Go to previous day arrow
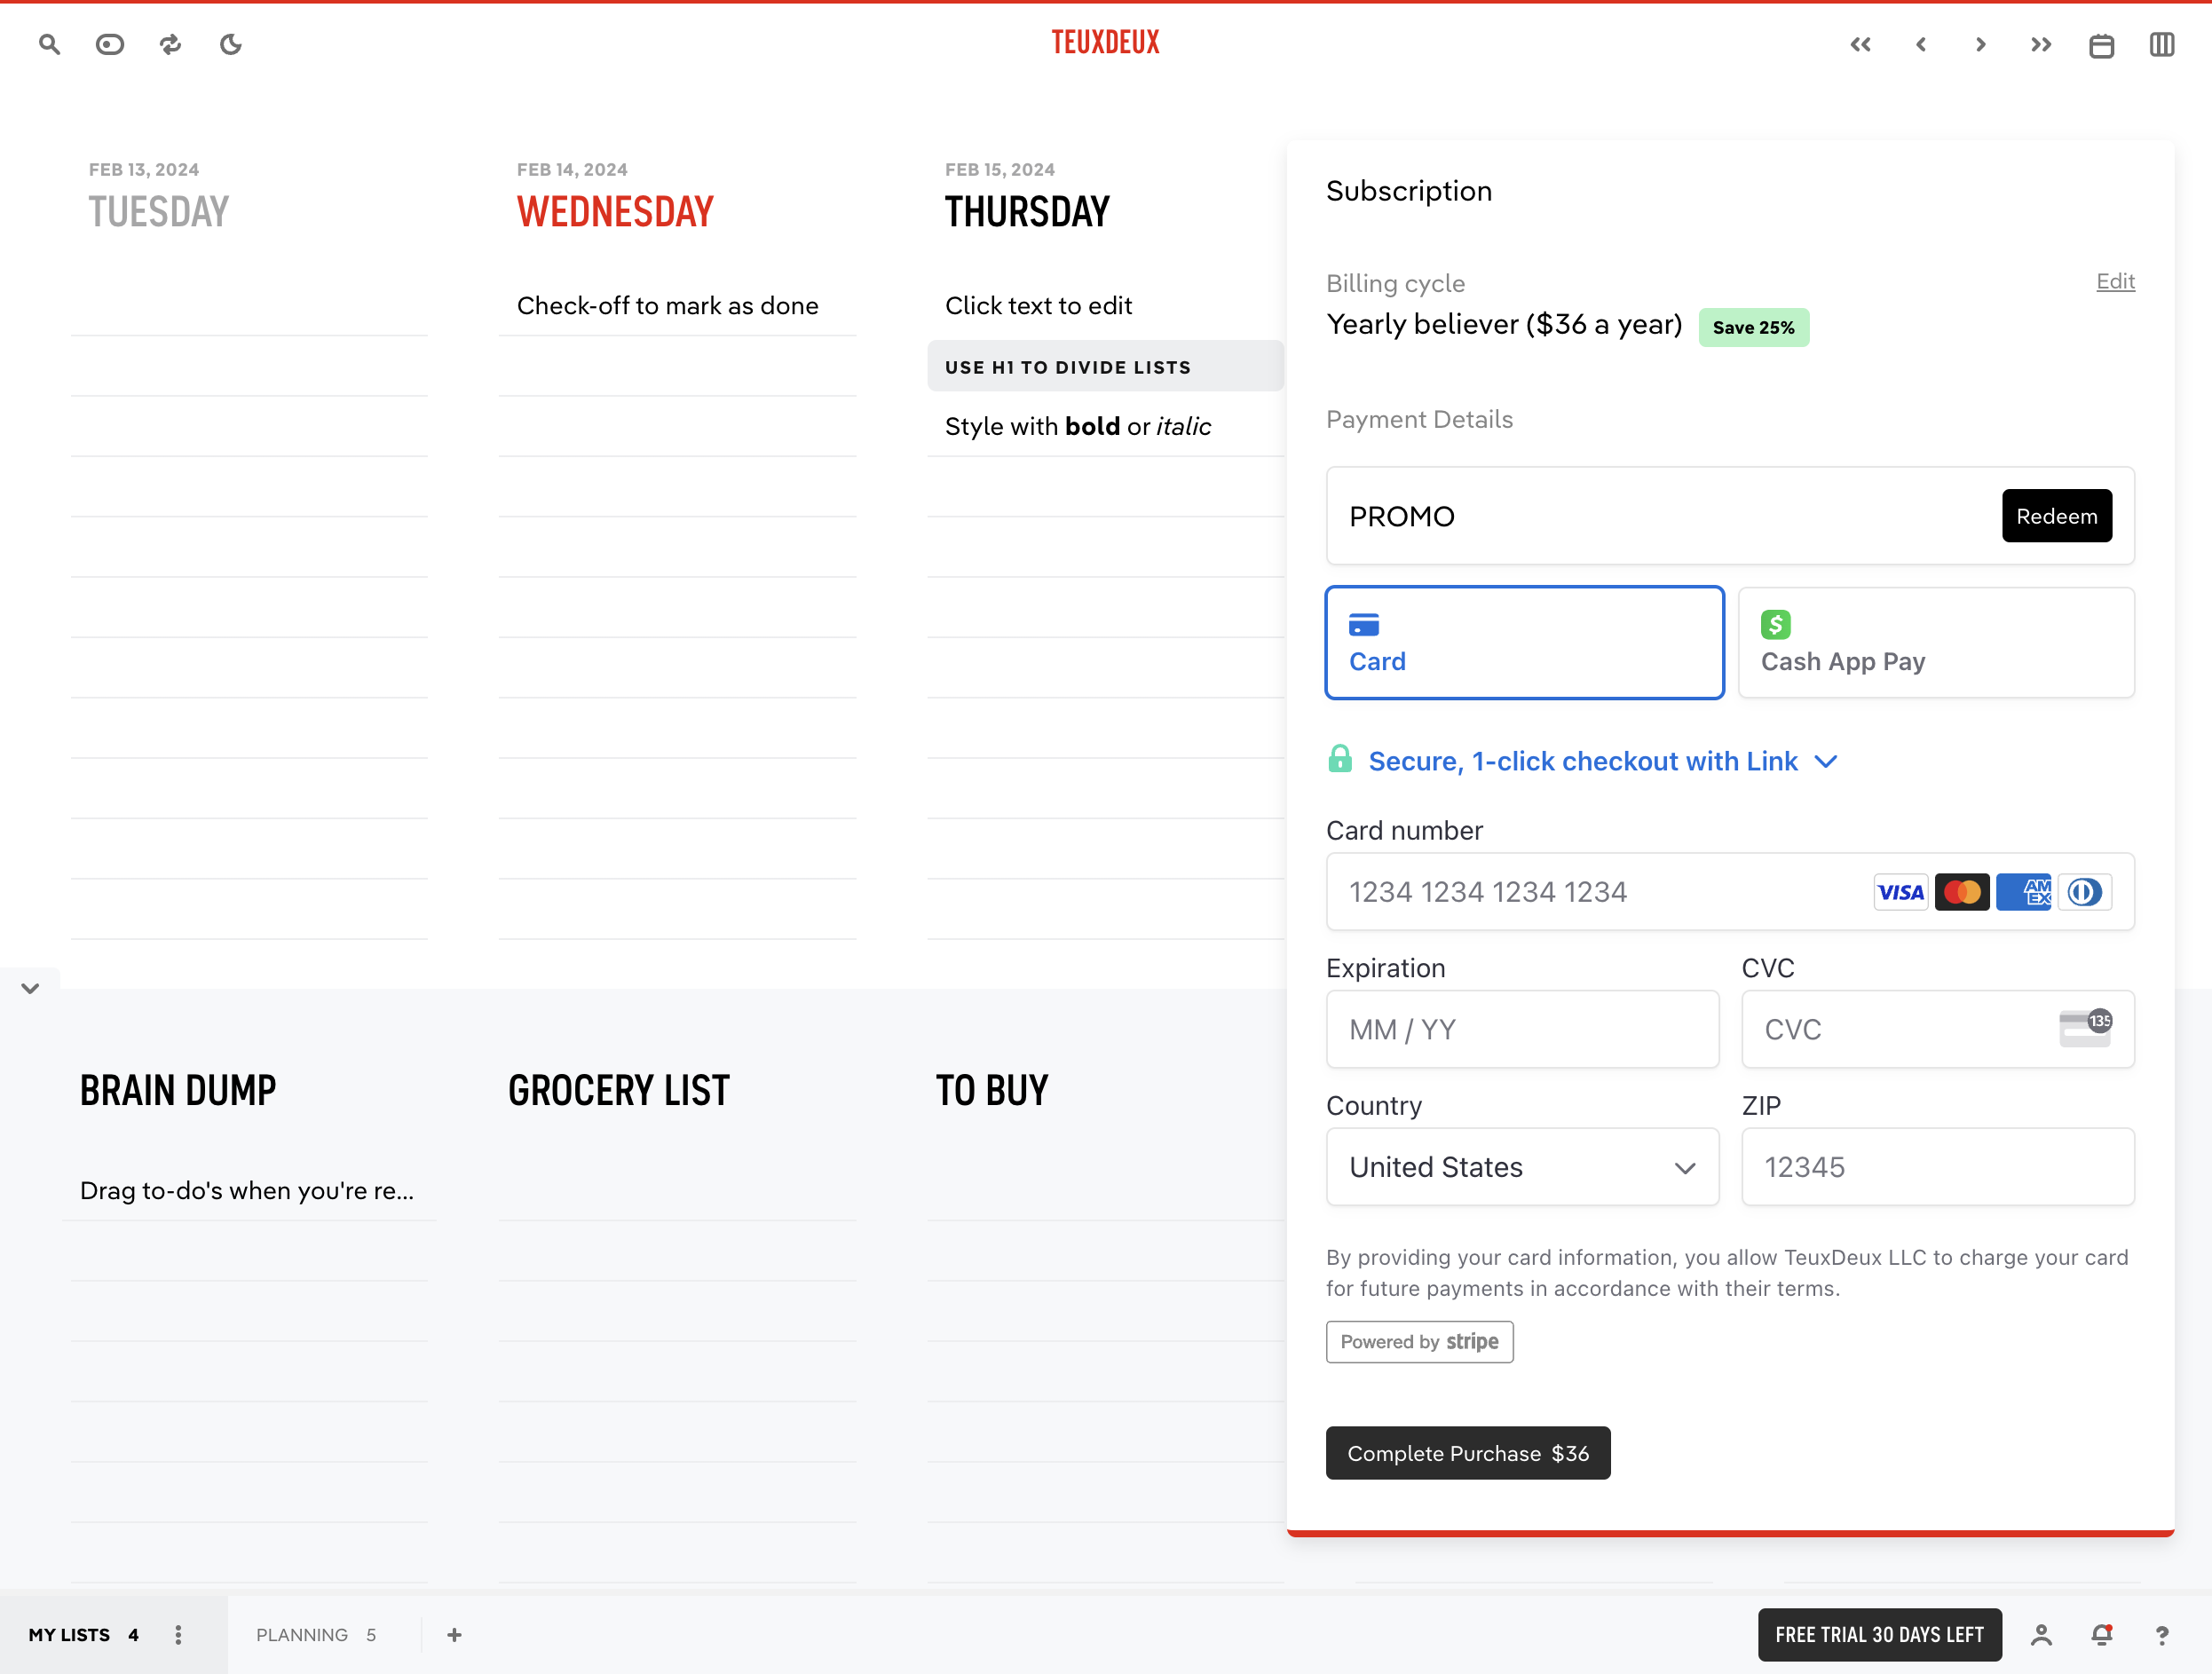Image resolution: width=2212 pixels, height=1674 pixels. pyautogui.click(x=1921, y=44)
